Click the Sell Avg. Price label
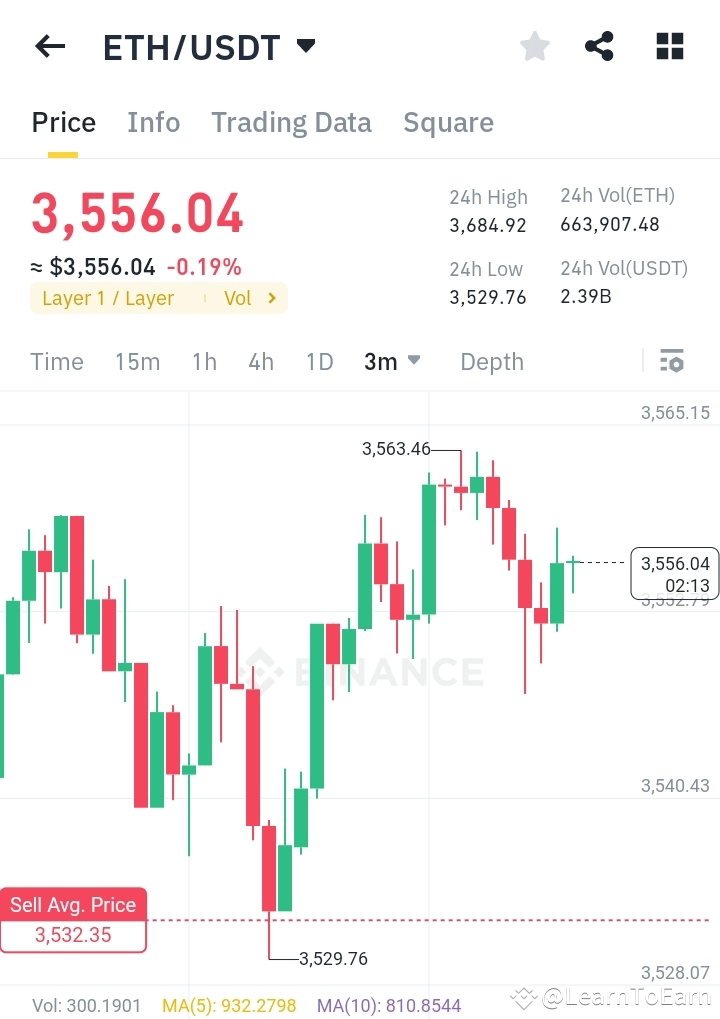The width and height of the screenshot is (720, 1019). 73,905
